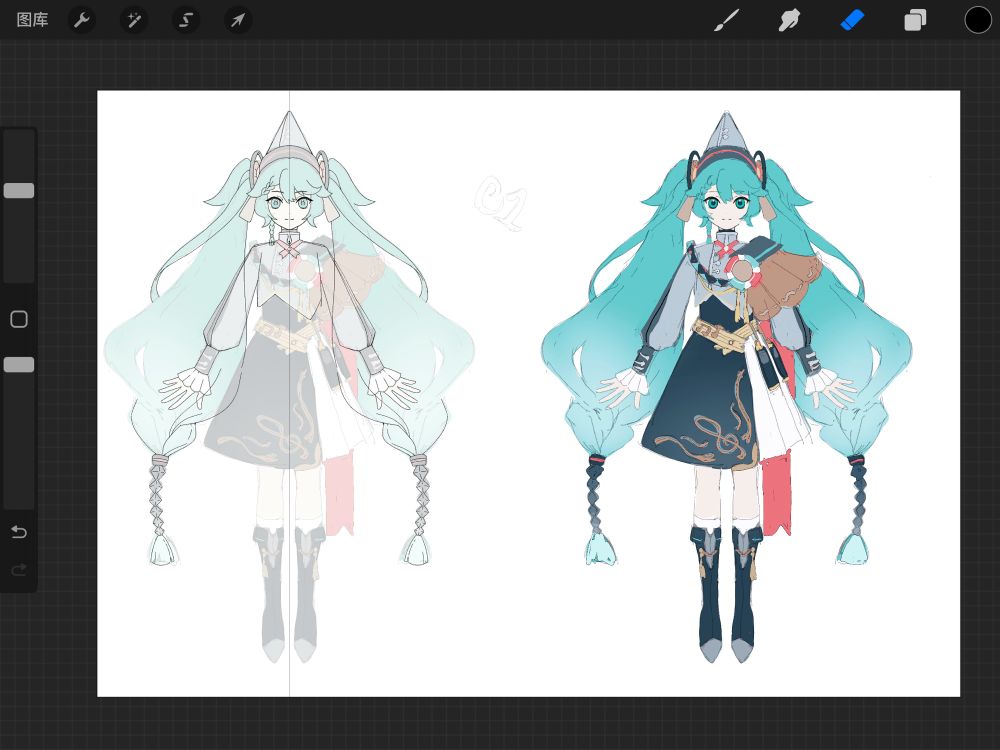The width and height of the screenshot is (1000, 750).
Task: Tap the square Modify button in sidebar
Action: 19,319
